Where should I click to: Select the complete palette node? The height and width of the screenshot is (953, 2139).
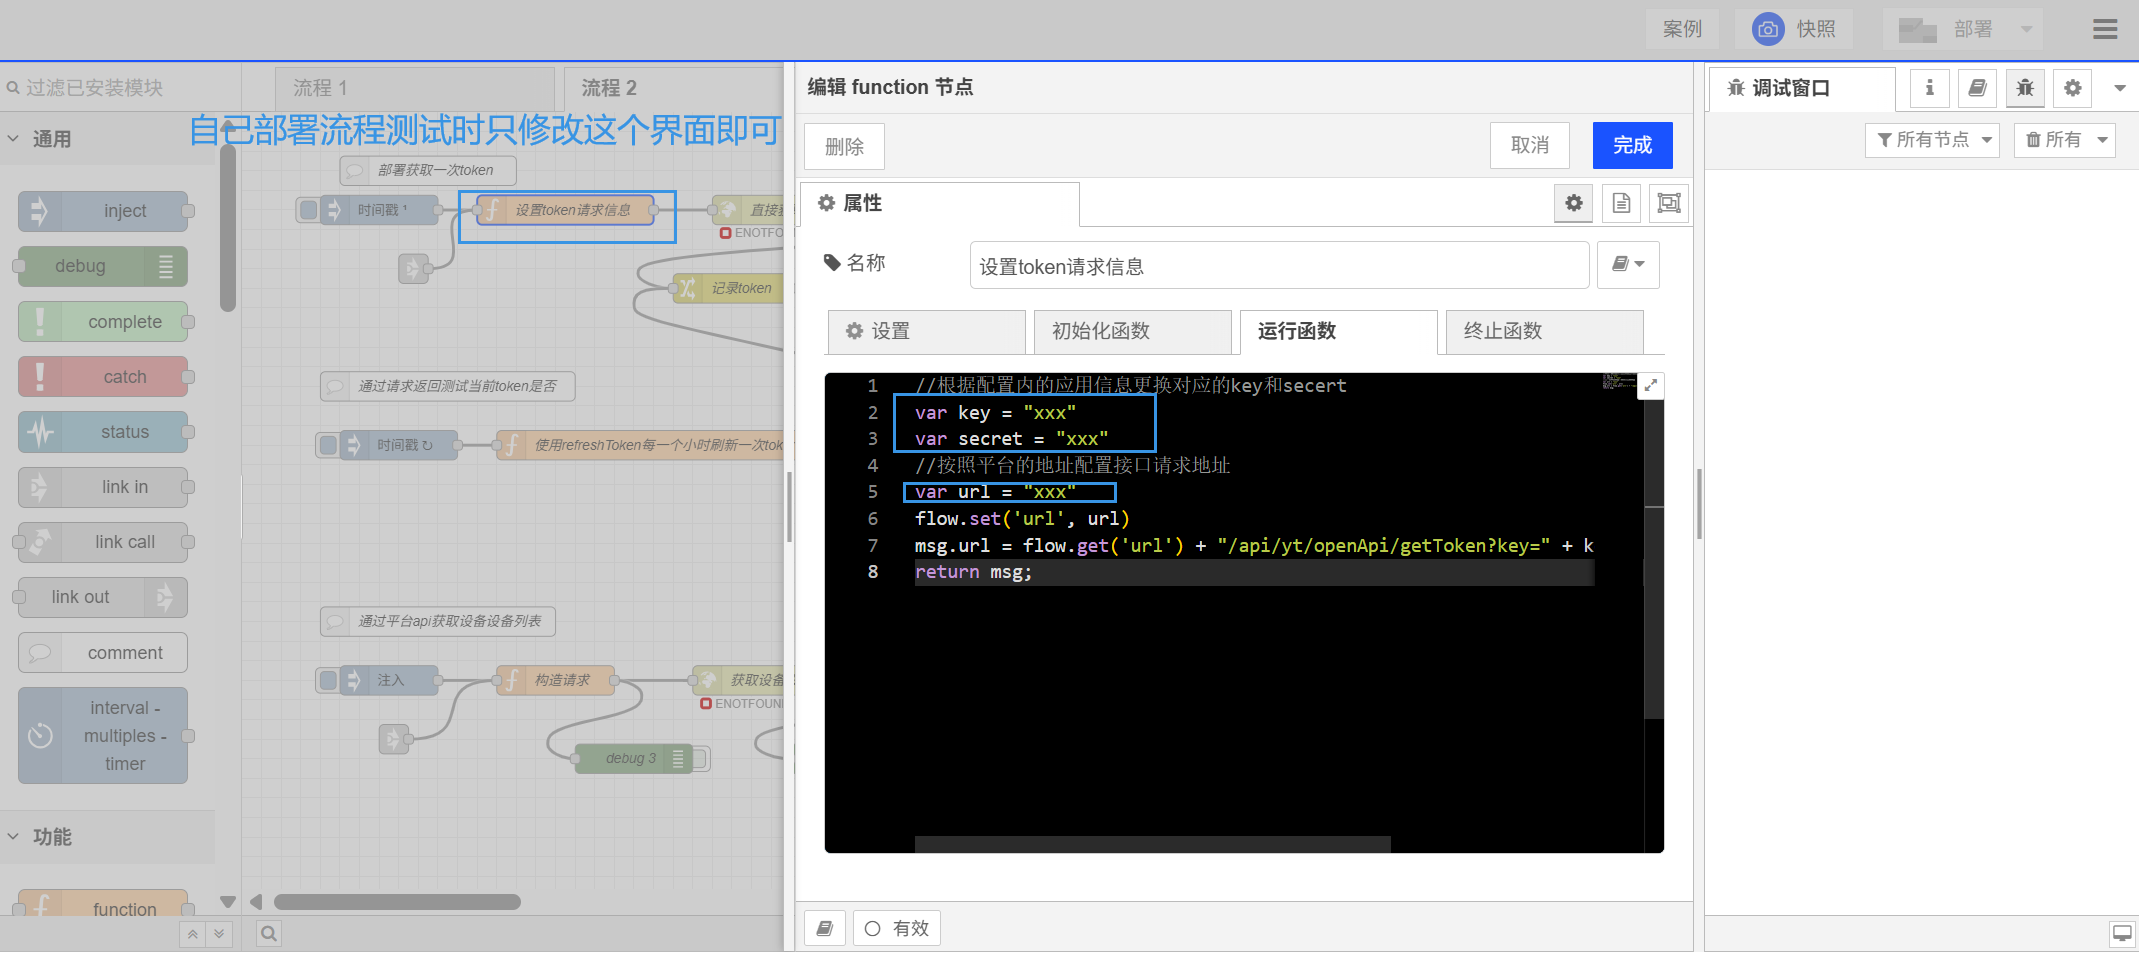tap(103, 322)
